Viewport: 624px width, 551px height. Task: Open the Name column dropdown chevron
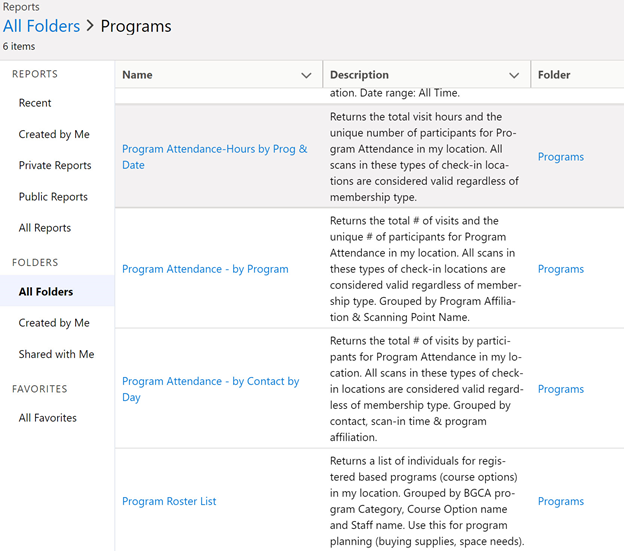pos(306,75)
